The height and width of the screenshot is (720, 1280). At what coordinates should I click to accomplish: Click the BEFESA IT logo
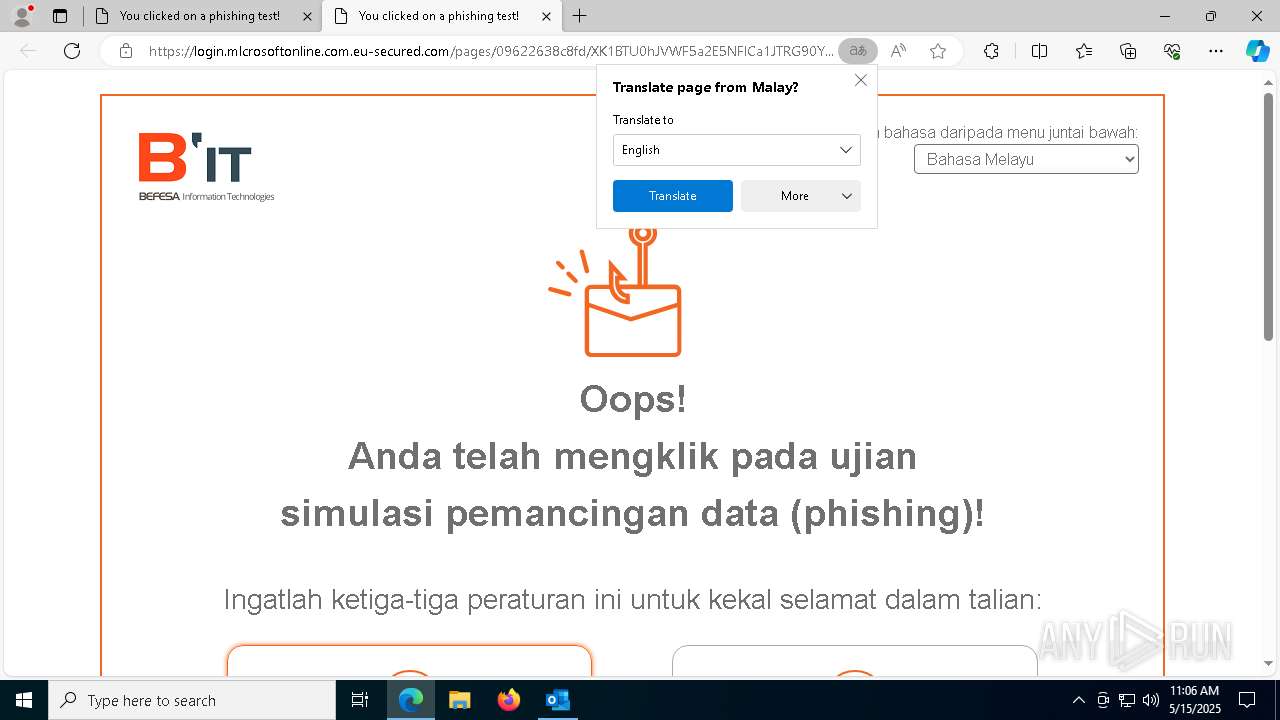tap(206, 167)
